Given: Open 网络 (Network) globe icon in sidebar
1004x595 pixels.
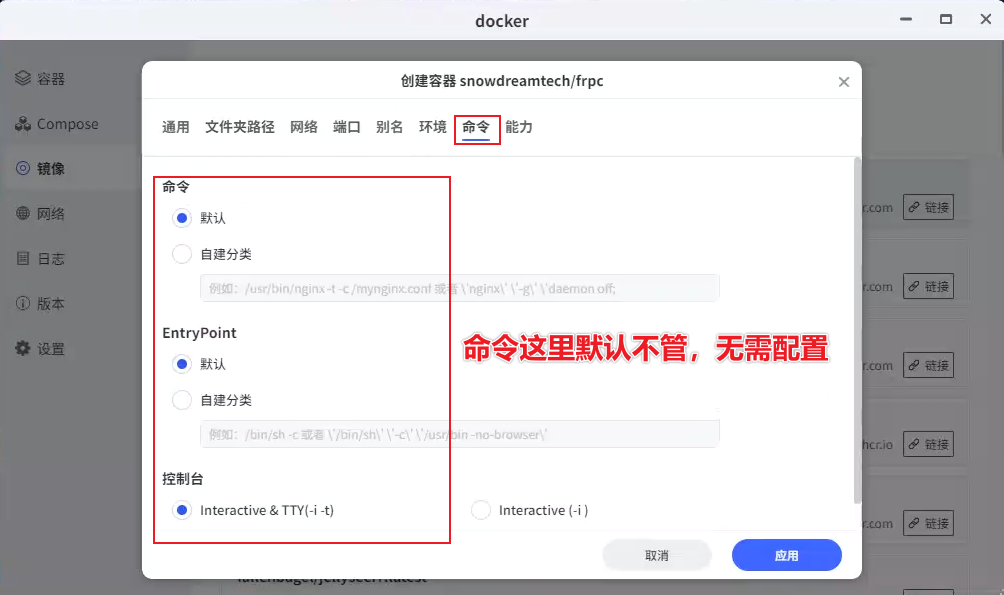Looking at the screenshot, I should (23, 214).
